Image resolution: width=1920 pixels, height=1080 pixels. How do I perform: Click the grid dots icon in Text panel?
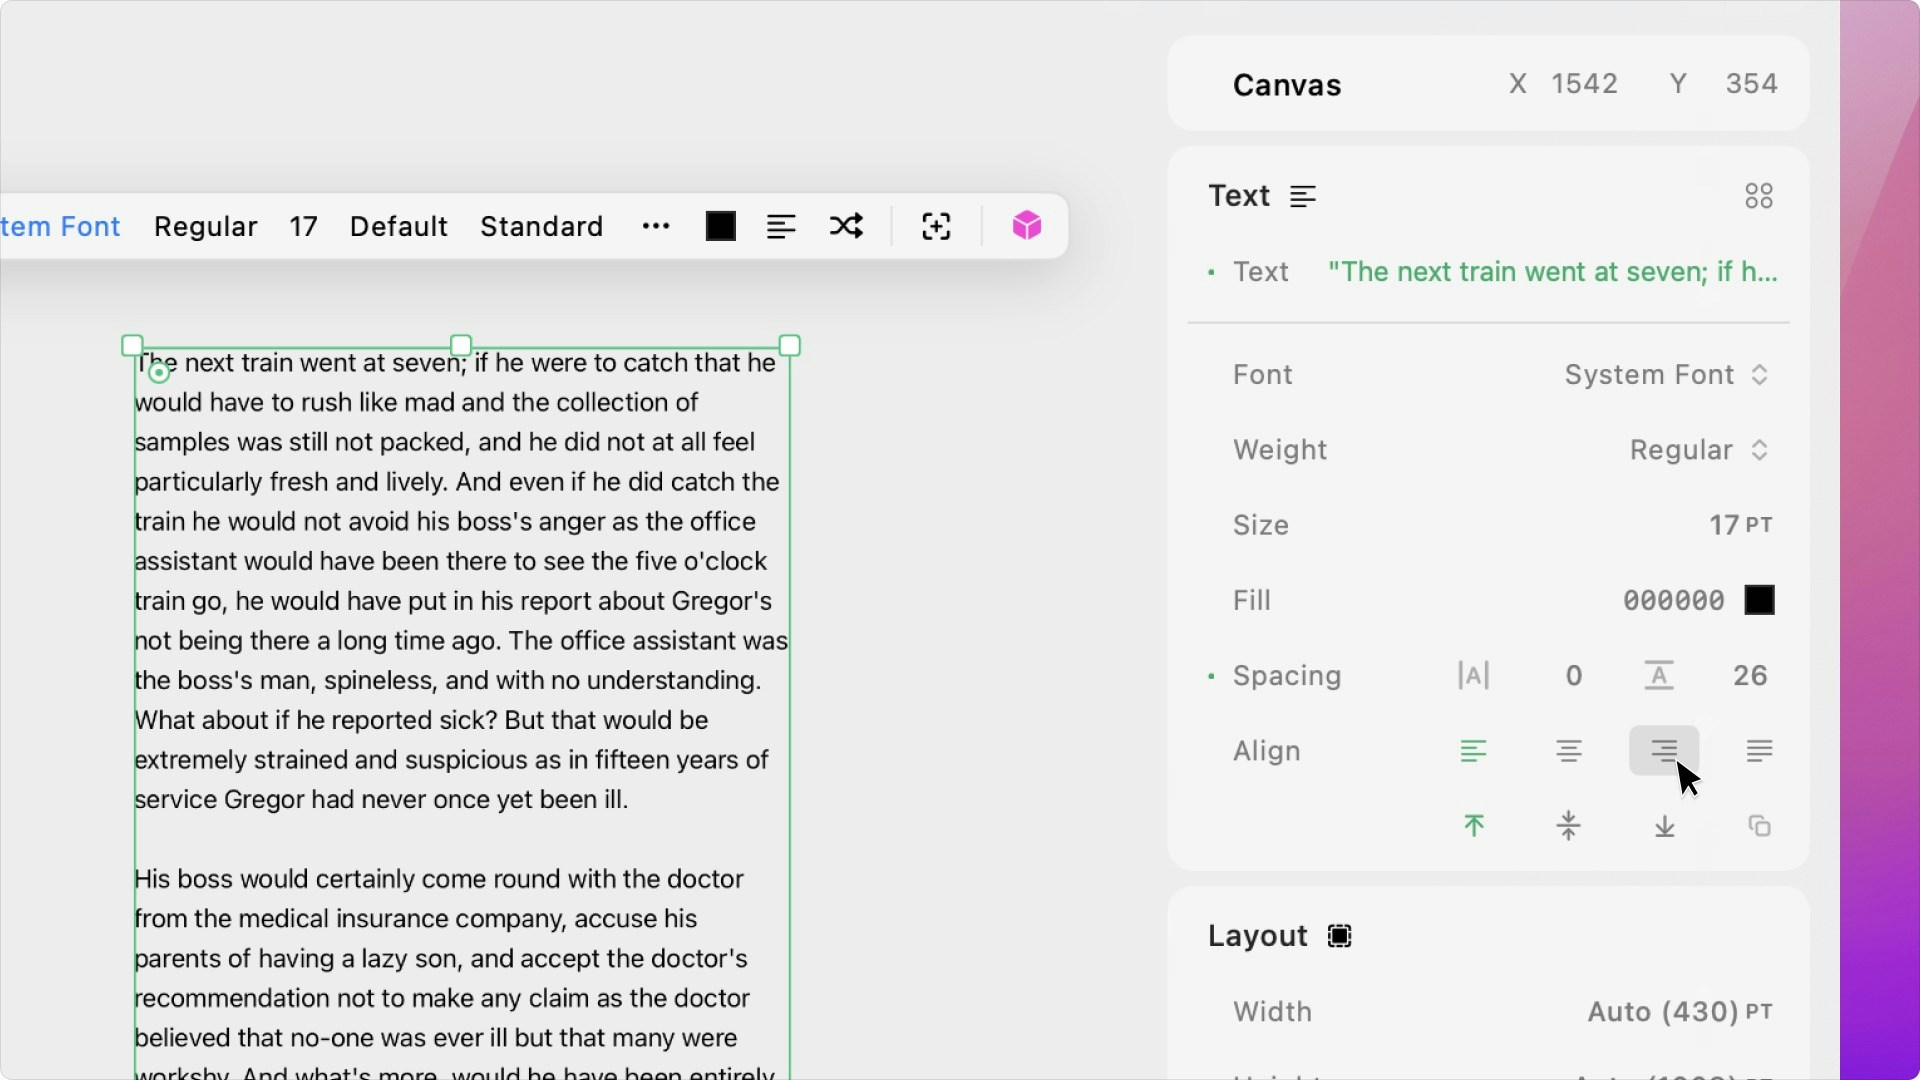[x=1758, y=196]
